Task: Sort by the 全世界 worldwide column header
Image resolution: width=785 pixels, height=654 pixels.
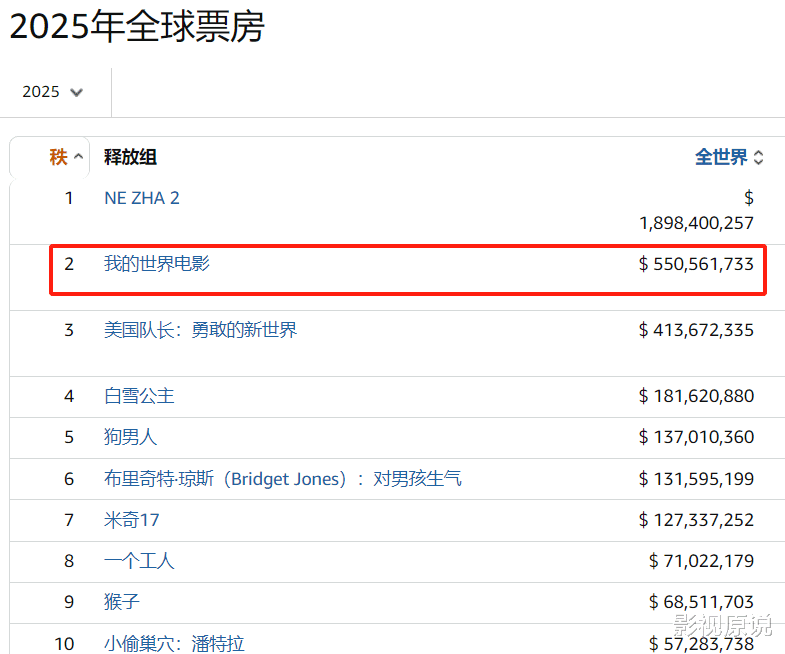Action: coord(729,157)
